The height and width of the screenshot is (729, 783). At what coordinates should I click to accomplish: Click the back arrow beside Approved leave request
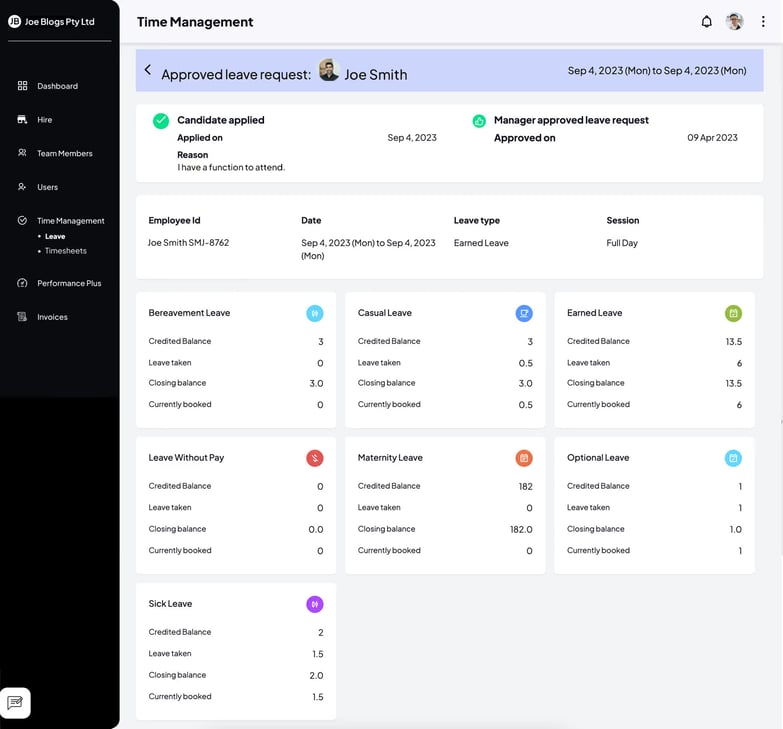point(148,70)
